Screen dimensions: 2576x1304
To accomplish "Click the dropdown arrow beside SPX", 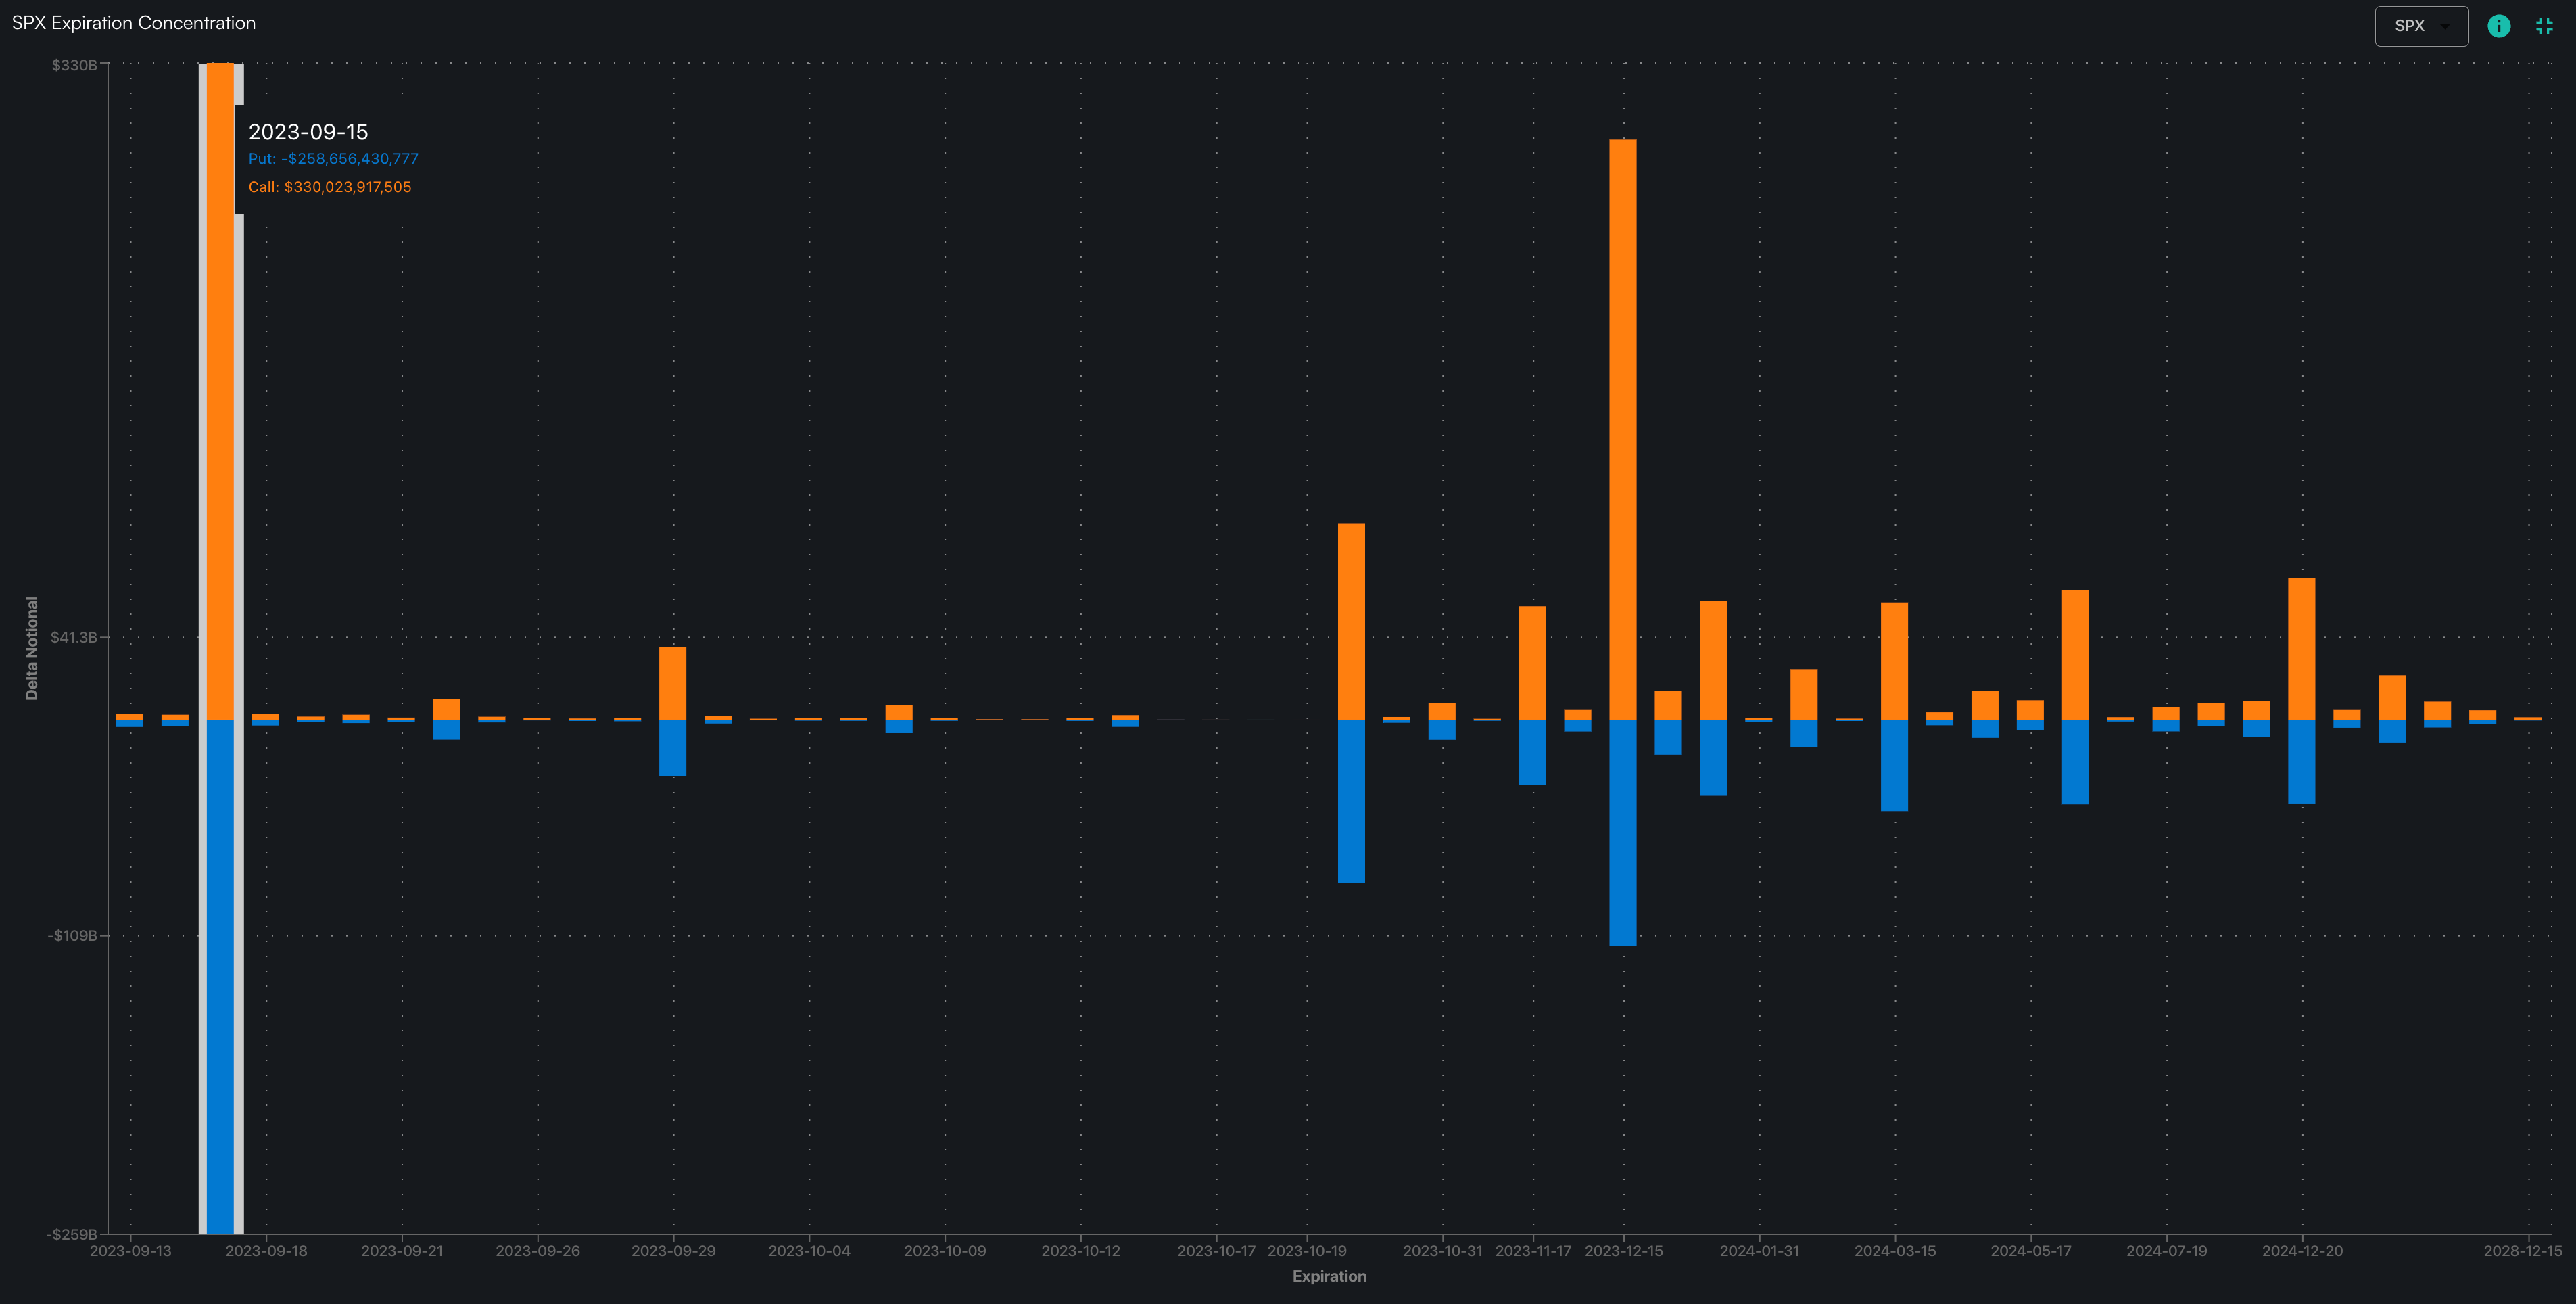I will 2445,26.
